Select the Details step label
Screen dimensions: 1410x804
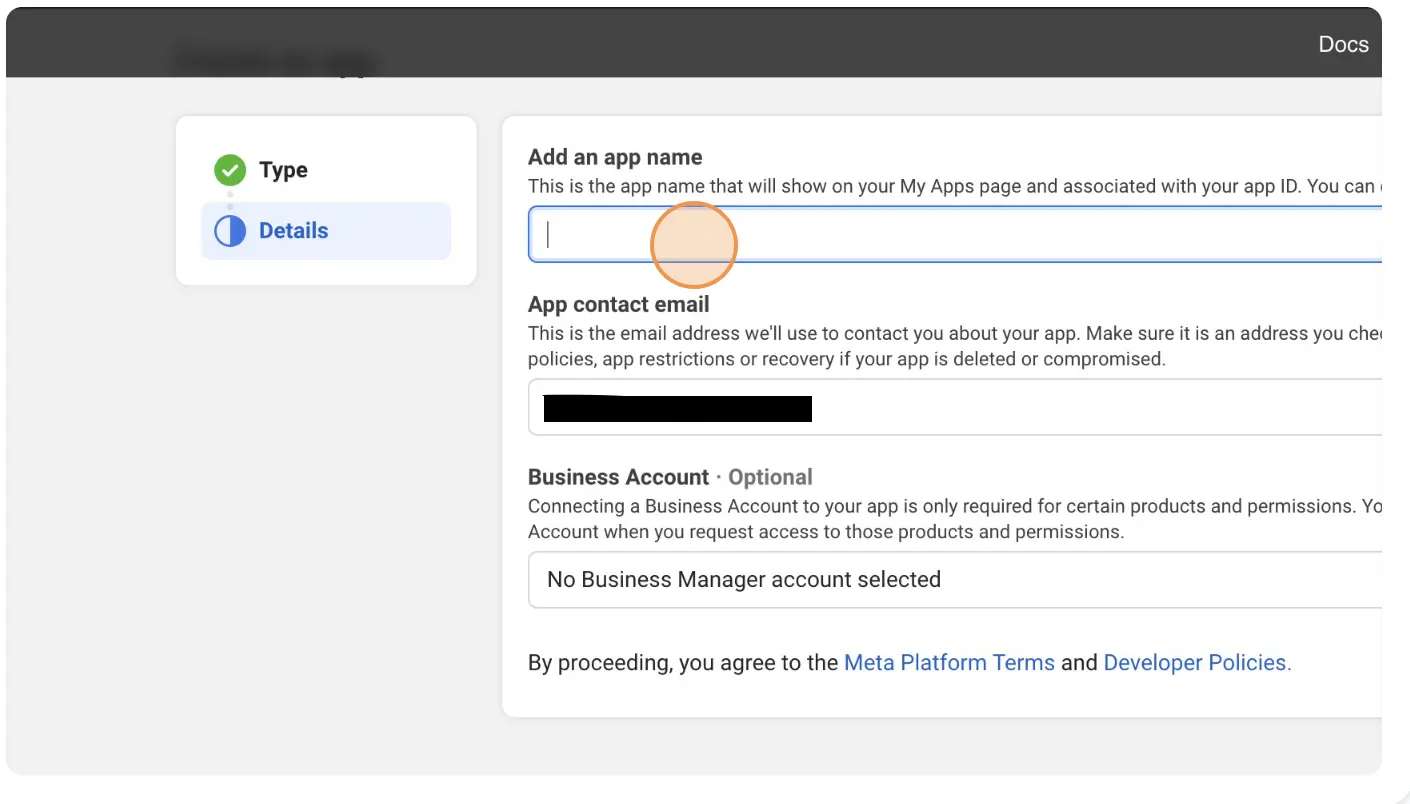pyautogui.click(x=293, y=231)
